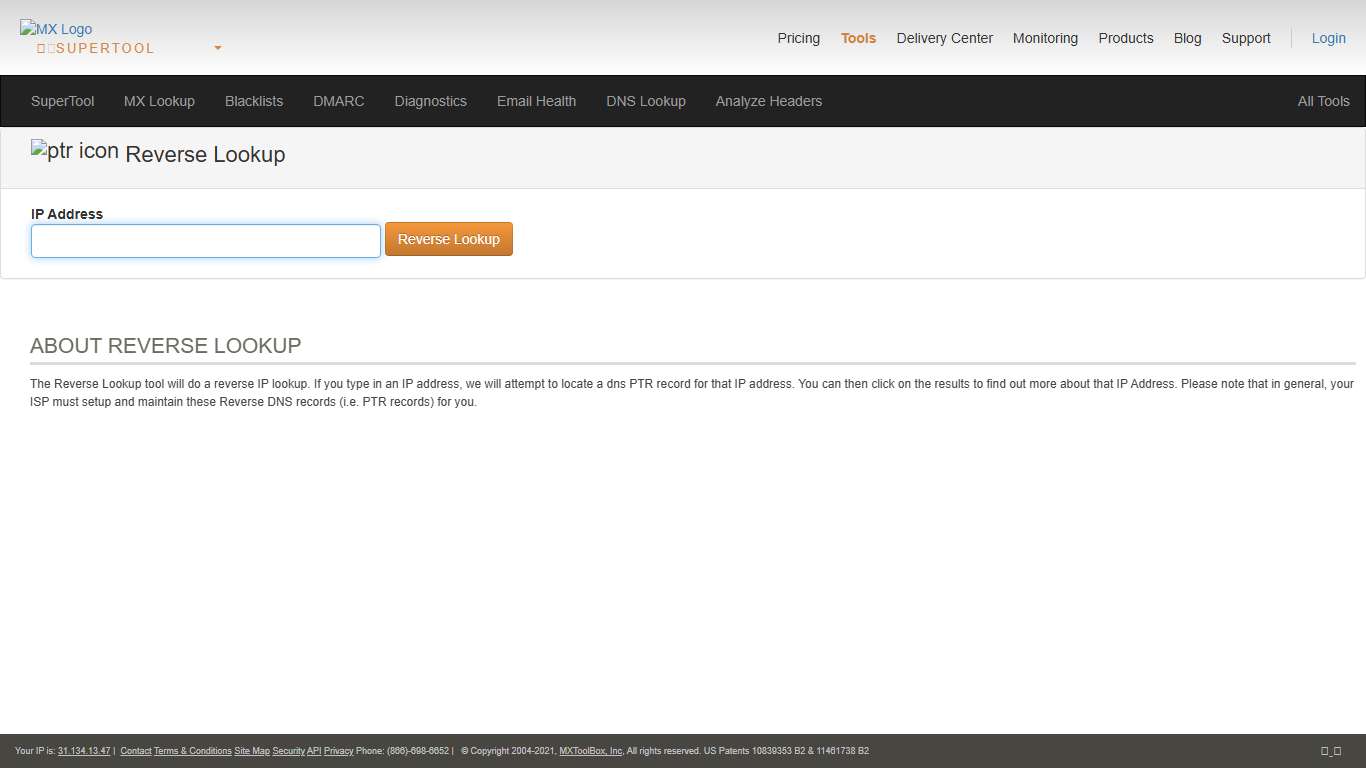Select the Email Health tab

(536, 101)
